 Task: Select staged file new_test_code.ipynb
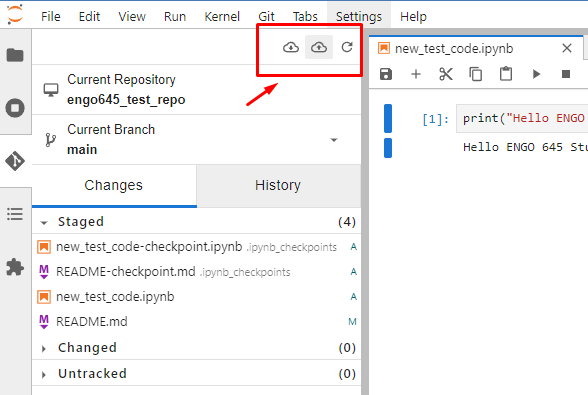196,297
